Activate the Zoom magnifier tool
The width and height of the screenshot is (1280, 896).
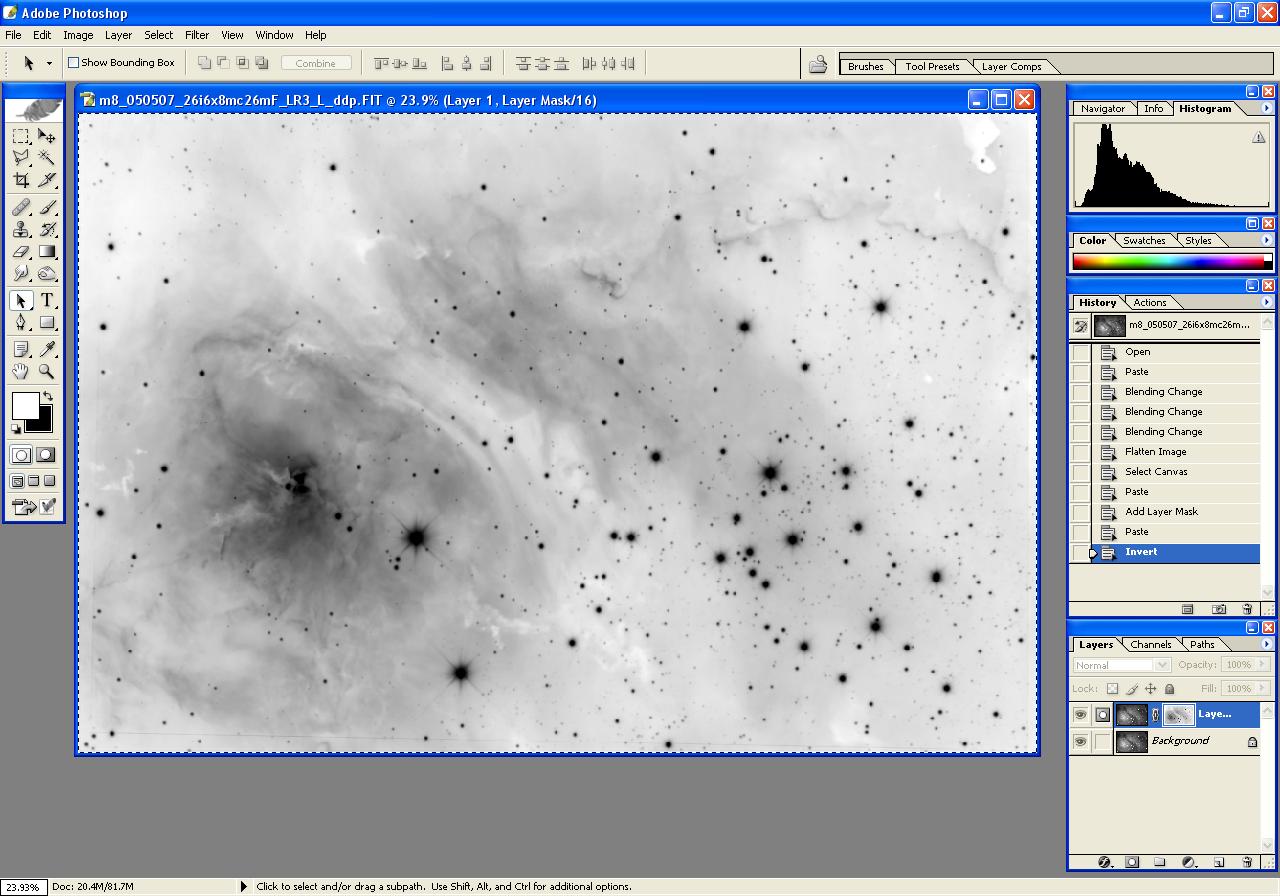47,372
